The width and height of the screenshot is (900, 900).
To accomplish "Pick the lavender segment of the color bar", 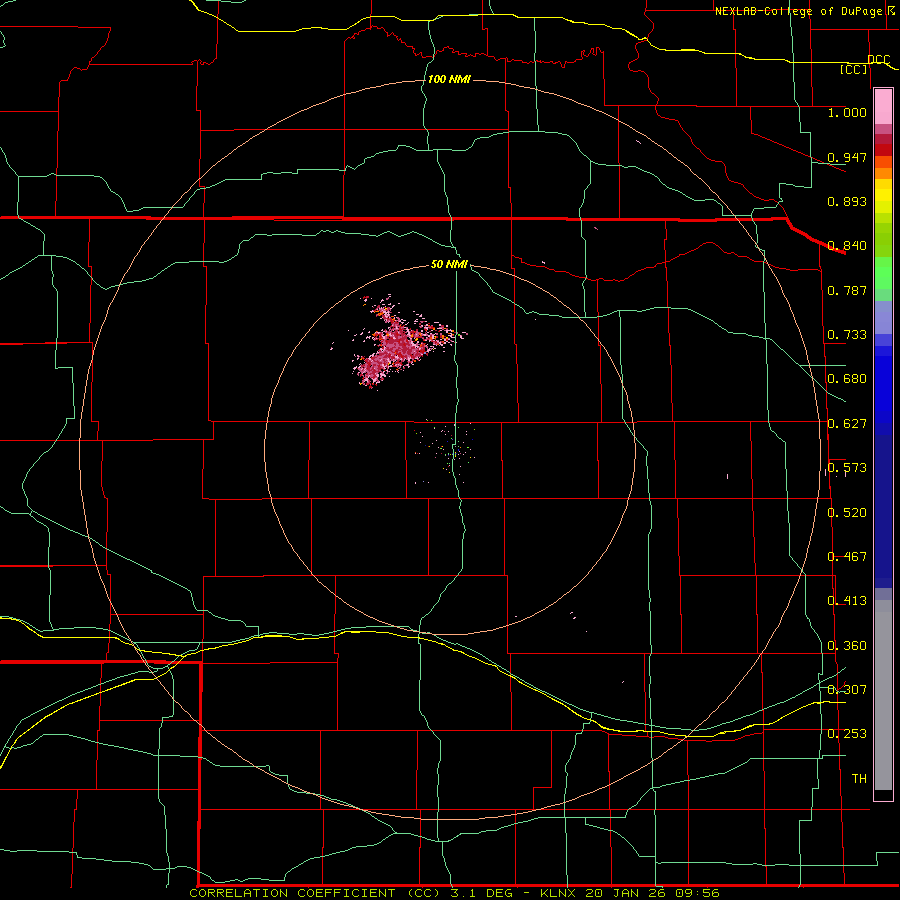I will pos(883,317).
